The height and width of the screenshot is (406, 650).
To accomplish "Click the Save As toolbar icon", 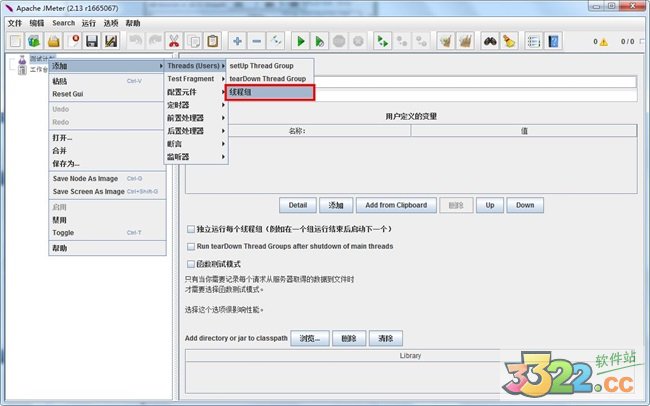I will click(111, 41).
